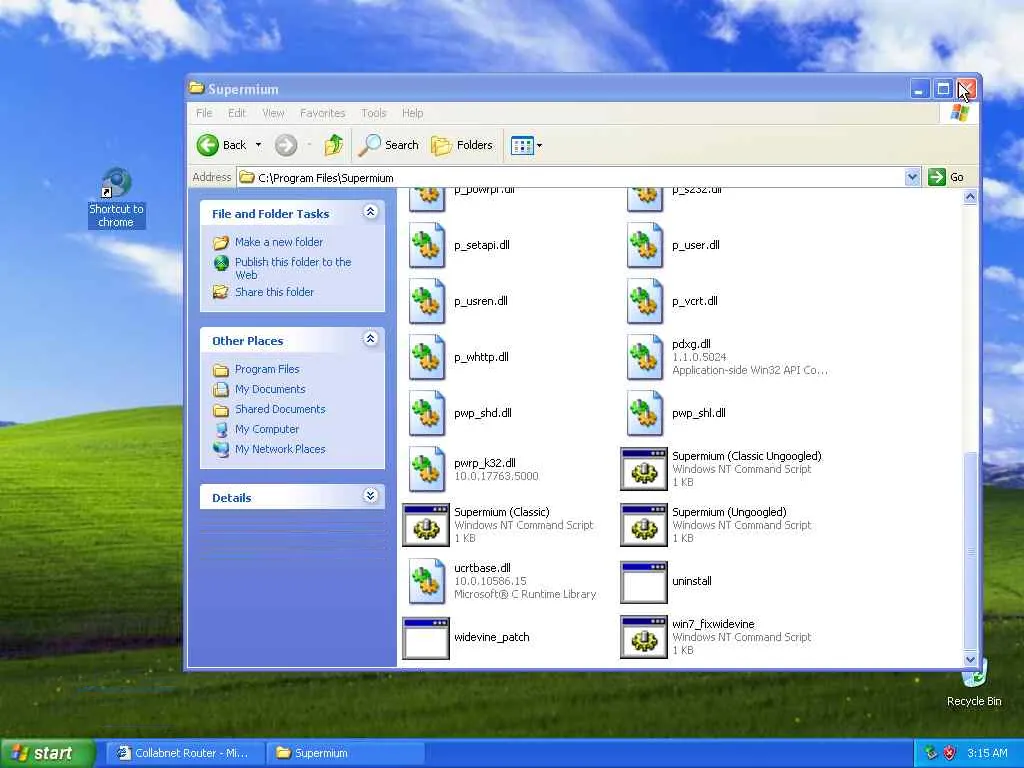Expand the Details panel
Viewport: 1024px width, 768px height.
370,496
